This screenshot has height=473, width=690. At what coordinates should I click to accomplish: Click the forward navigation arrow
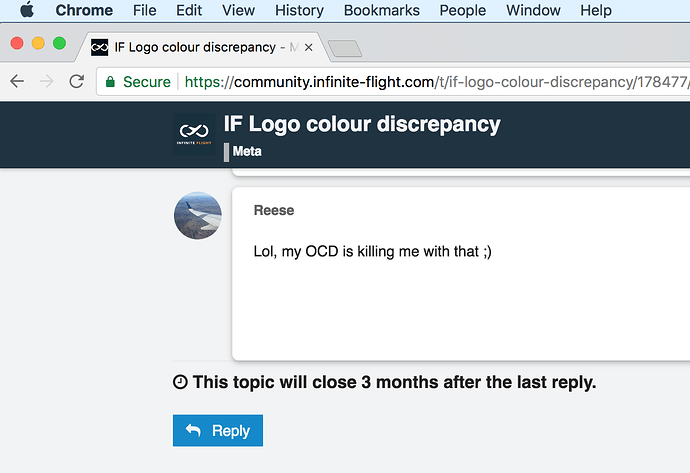(46, 82)
